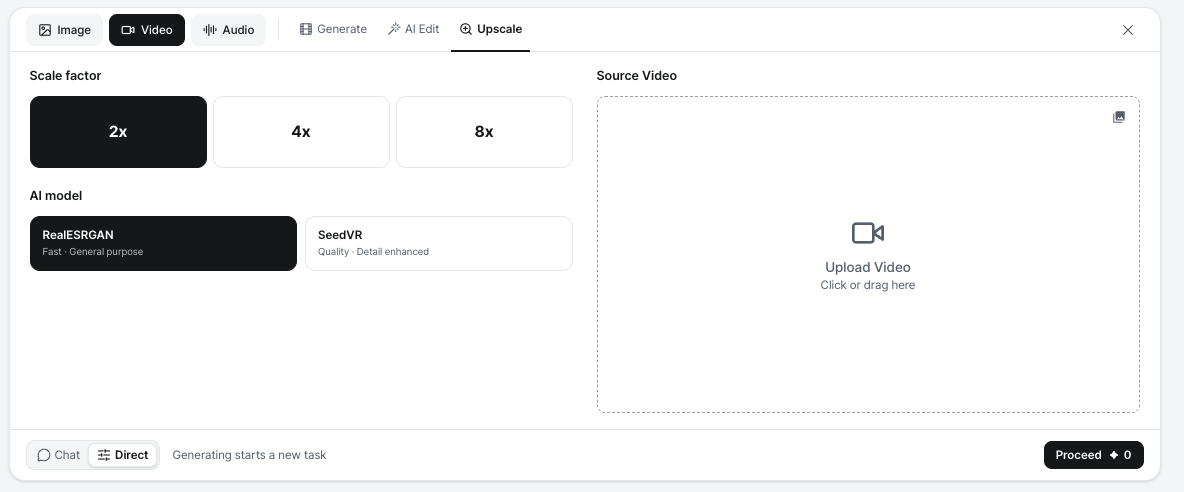
Task: Click the Proceed button
Action: pyautogui.click(x=1093, y=455)
